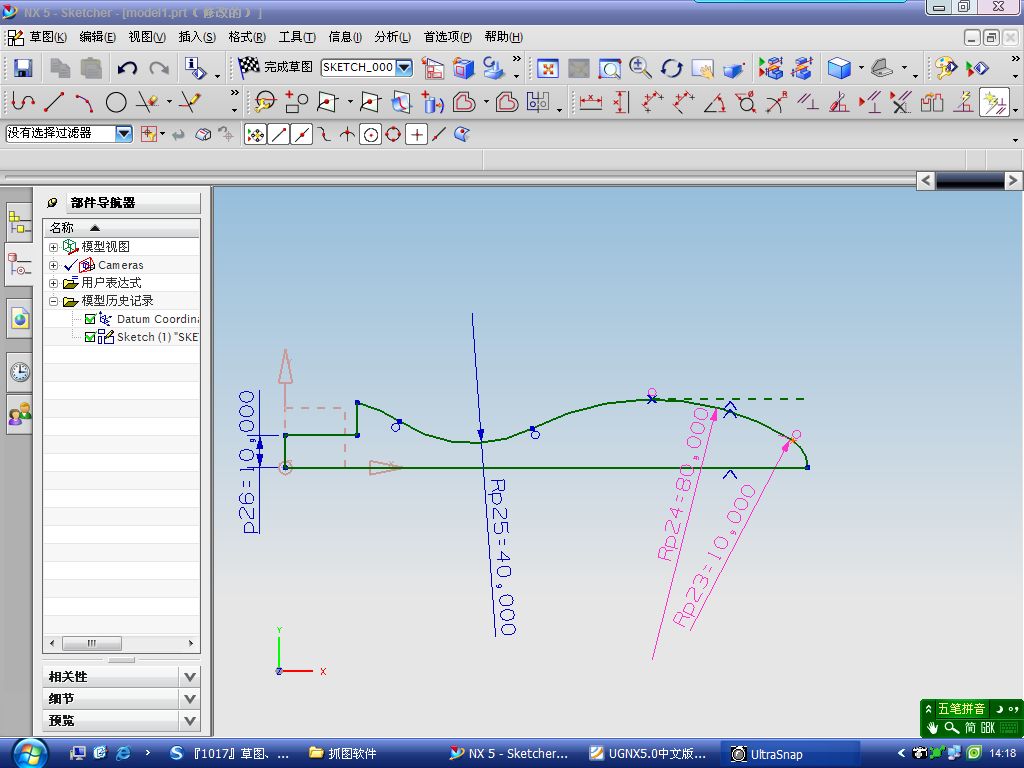The image size is (1024, 768).
Task: Open 抓图软件 folder in taskbar
Action: 344,754
